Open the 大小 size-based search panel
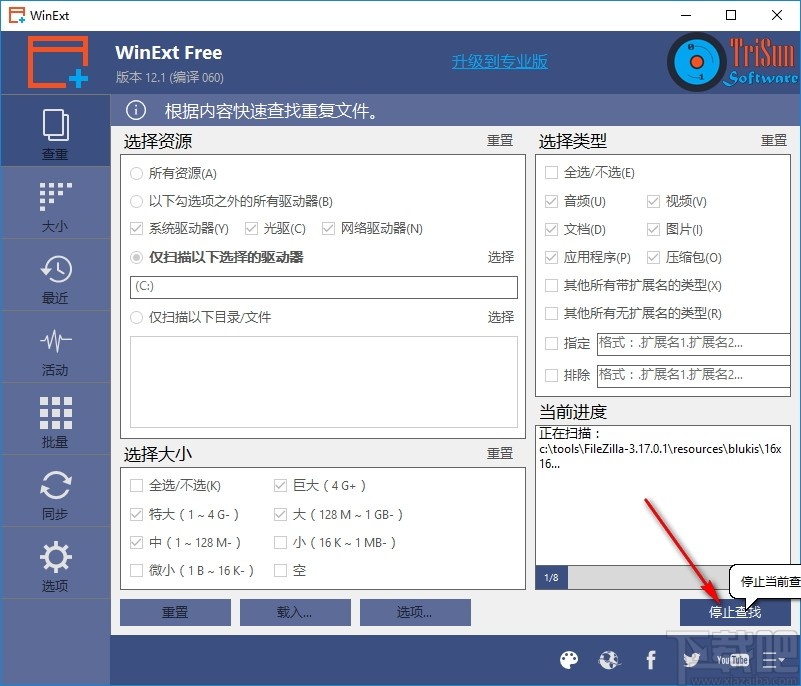Viewport: 801px width, 686px height. click(55, 202)
